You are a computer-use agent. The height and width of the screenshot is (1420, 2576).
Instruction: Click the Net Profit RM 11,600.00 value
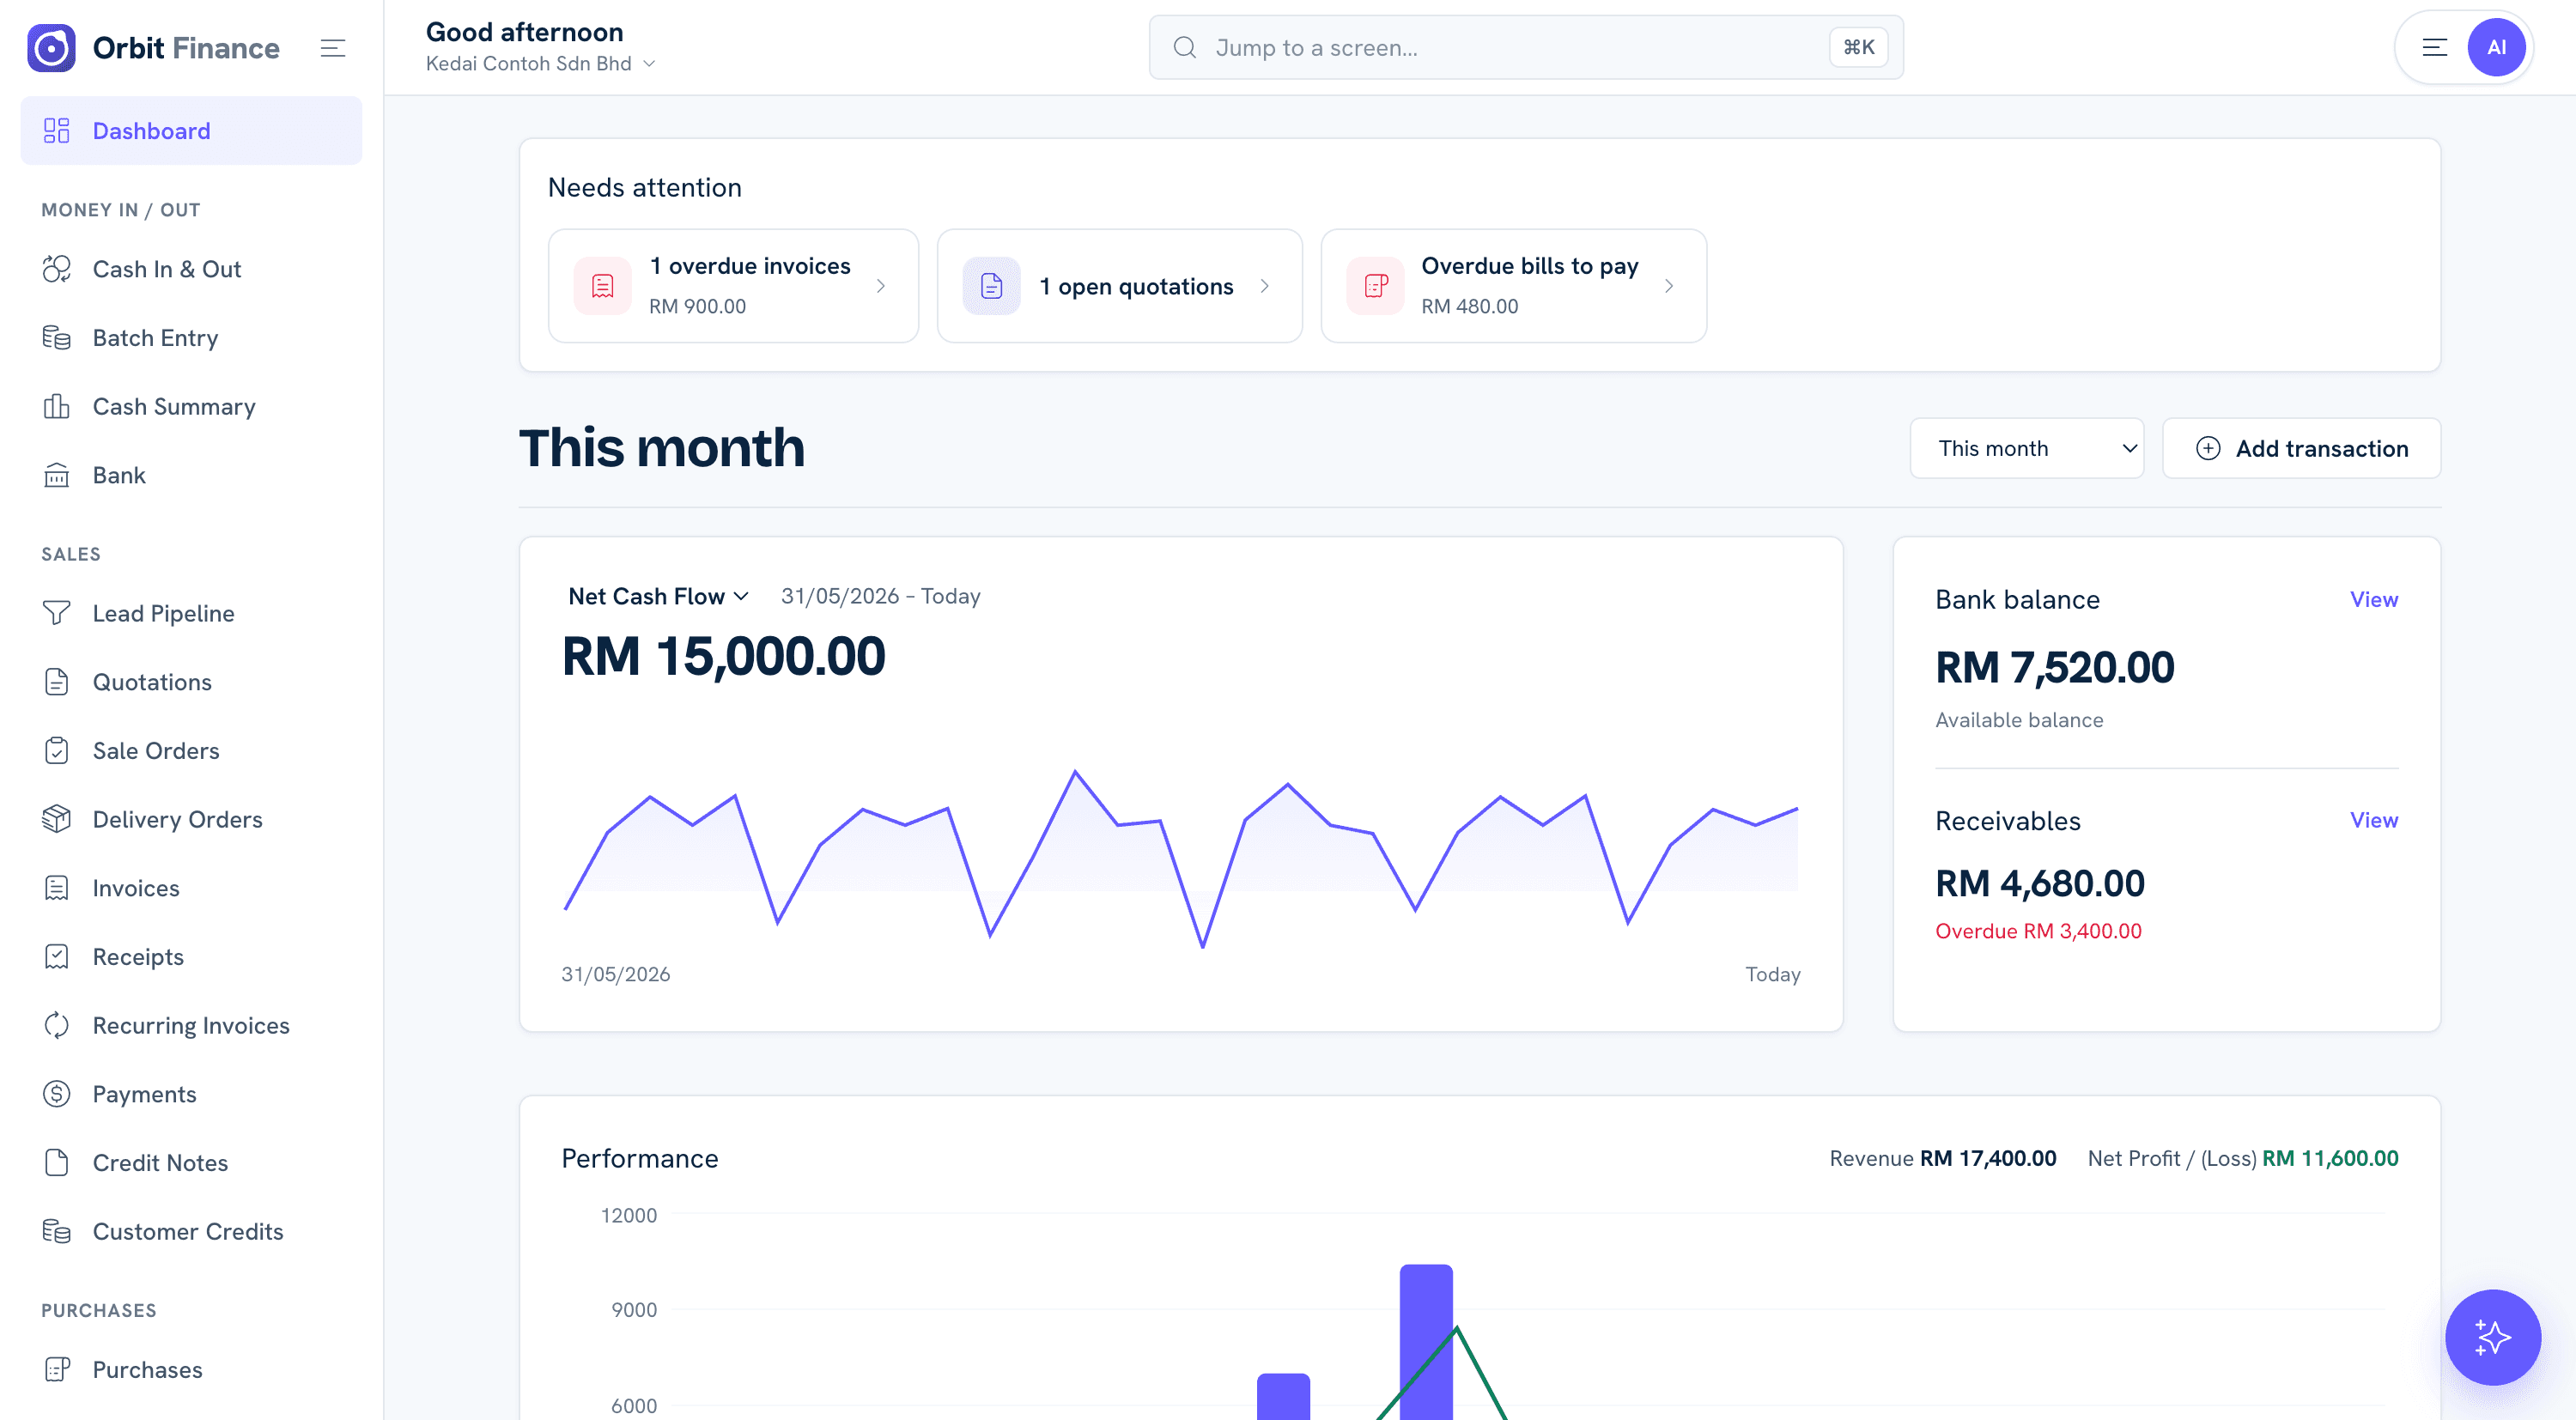coord(2330,1158)
